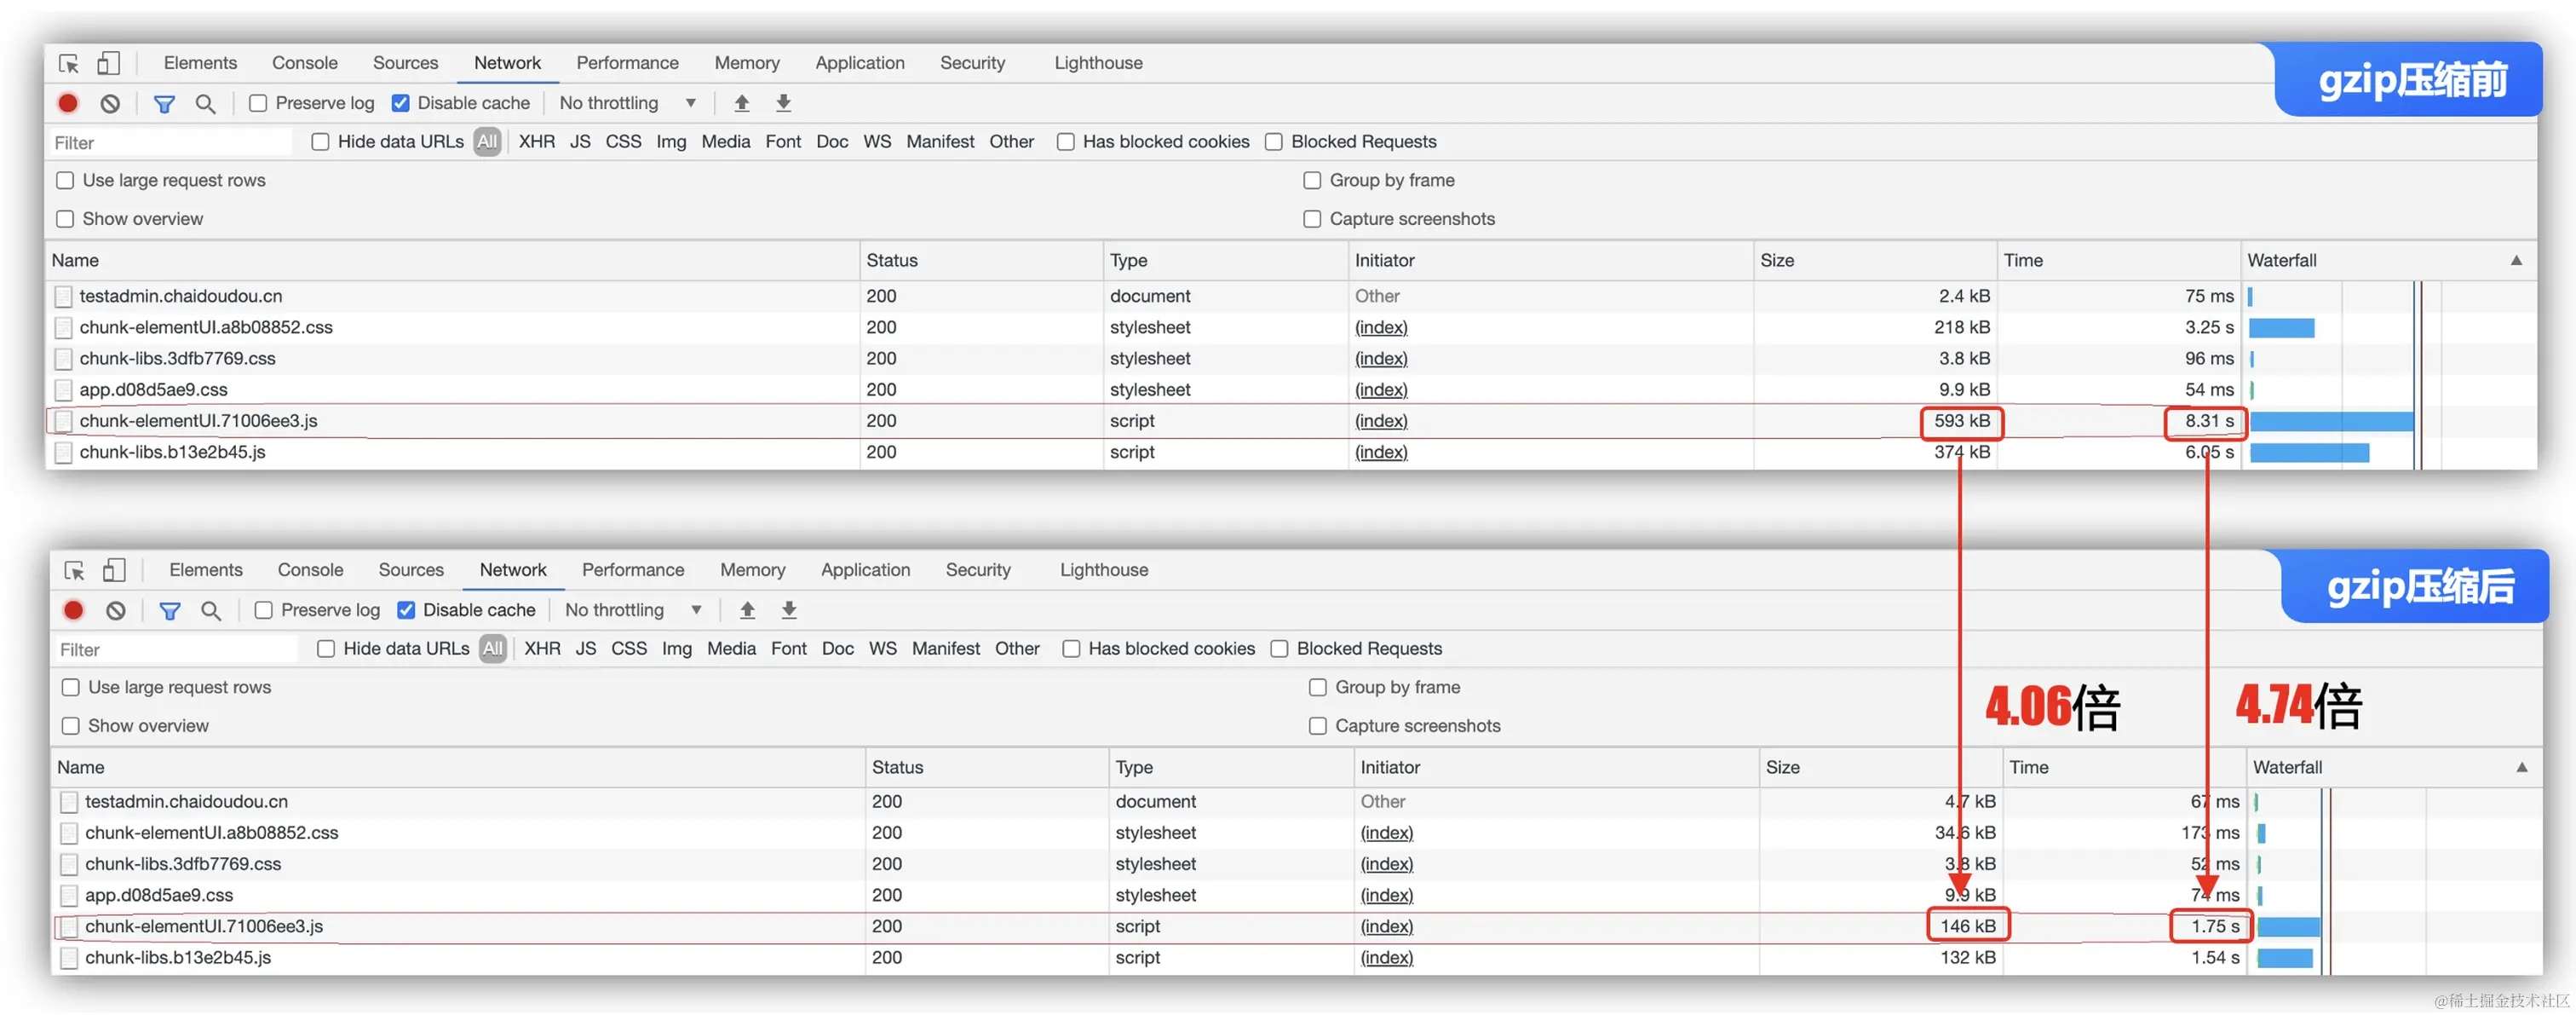Open Performance tab in lower DevTools

633,570
